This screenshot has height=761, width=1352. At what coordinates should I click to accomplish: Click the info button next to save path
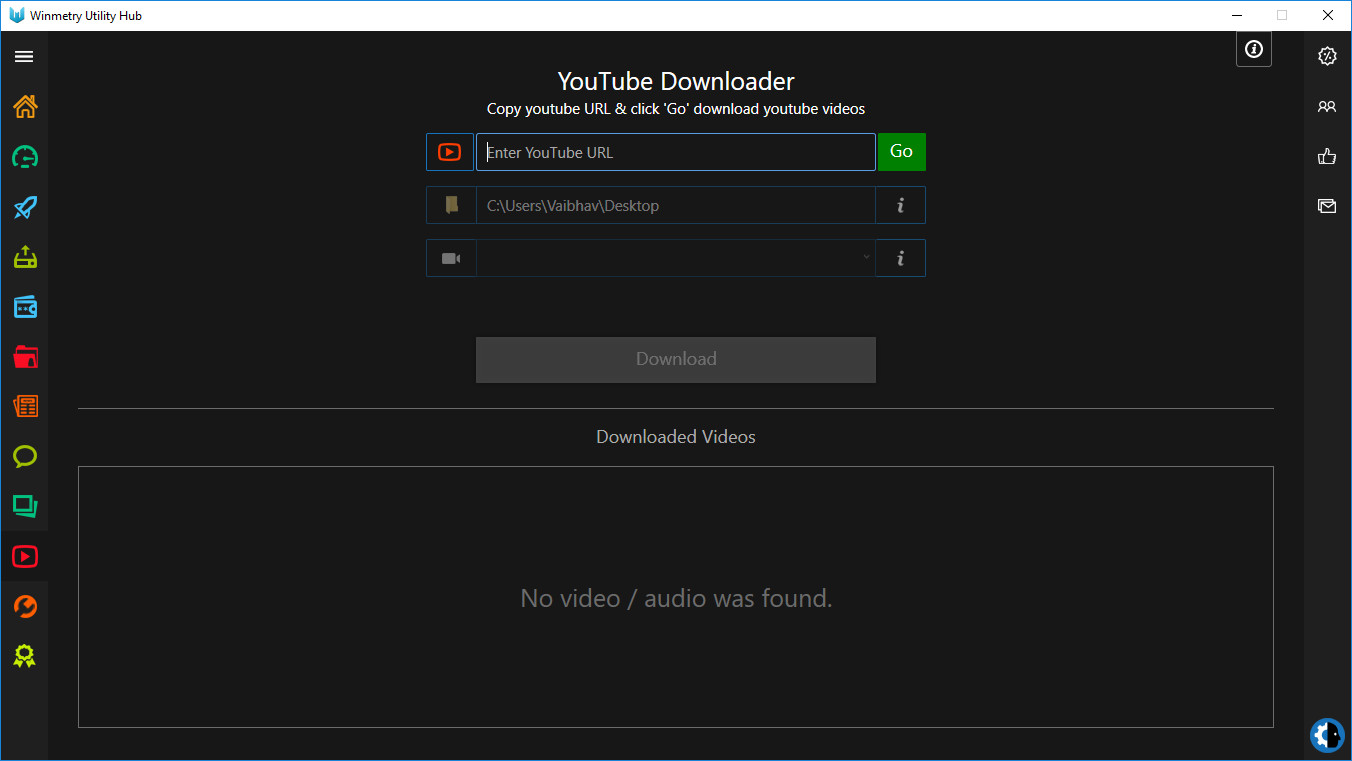pos(901,205)
